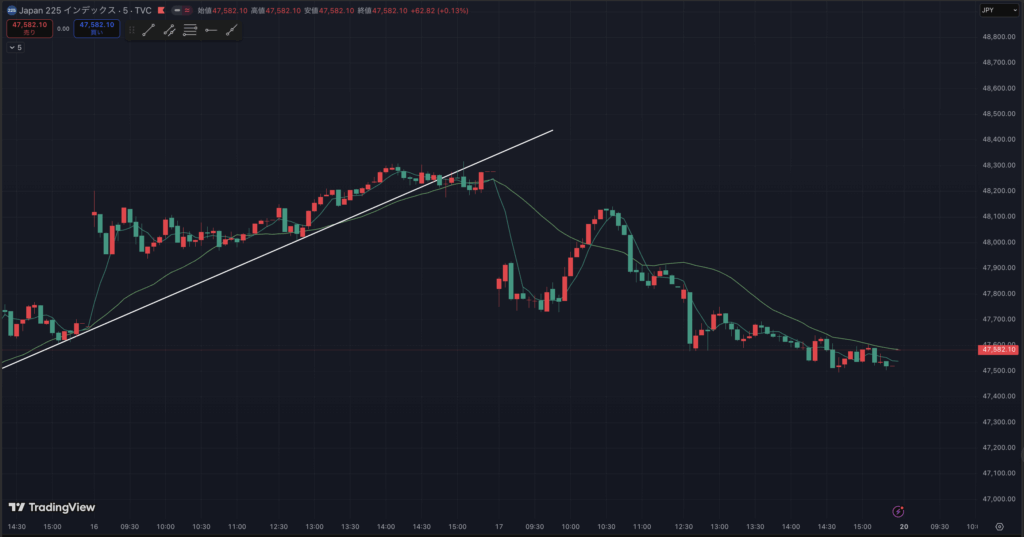Click the red current price label 47,582.10
1024x537 pixels.
999,349
